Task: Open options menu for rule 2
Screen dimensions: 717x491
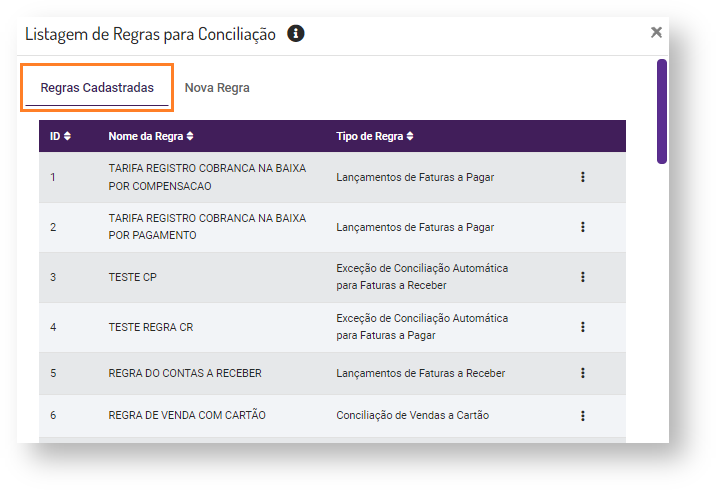Action: 582,227
